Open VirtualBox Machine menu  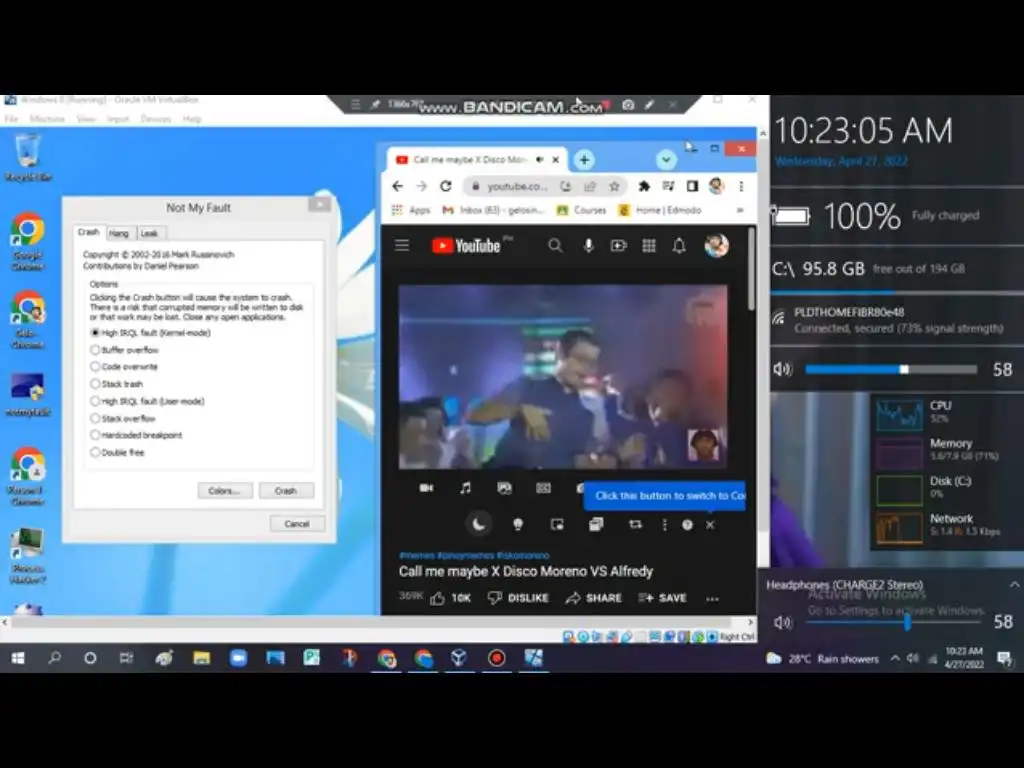tap(47, 119)
